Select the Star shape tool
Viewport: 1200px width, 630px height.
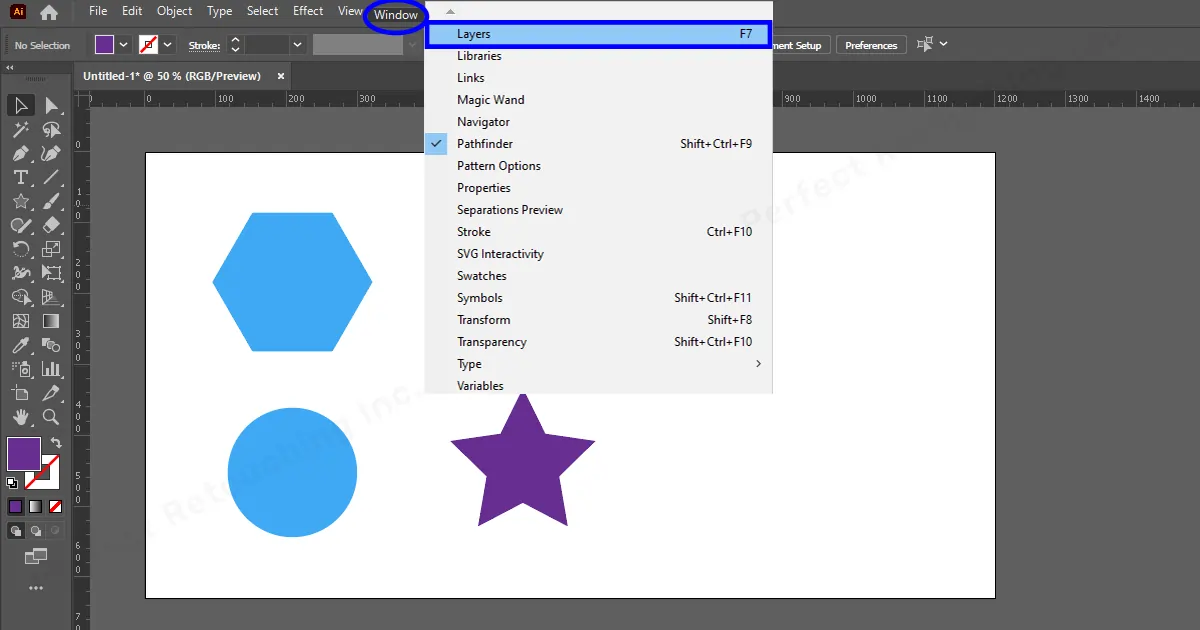click(20, 202)
